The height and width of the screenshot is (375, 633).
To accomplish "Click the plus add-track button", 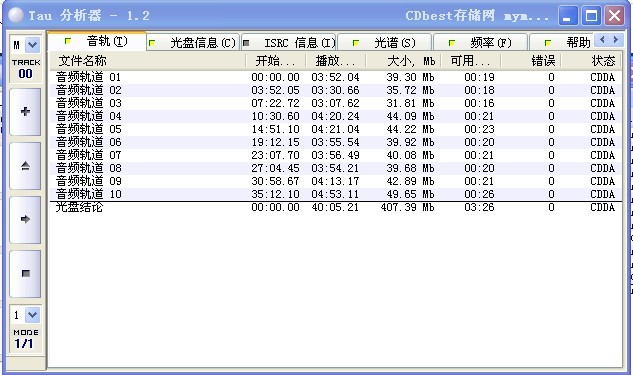I will [25, 112].
